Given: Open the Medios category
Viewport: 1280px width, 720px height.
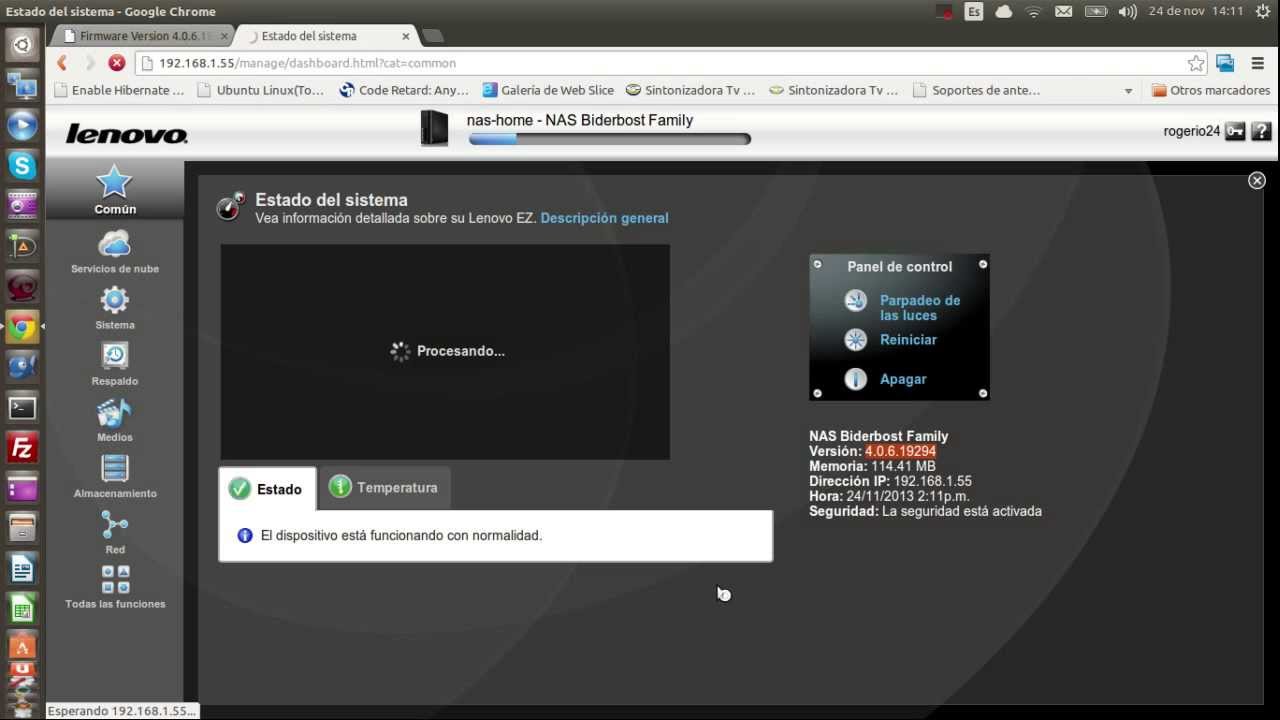Looking at the screenshot, I should click(114, 420).
